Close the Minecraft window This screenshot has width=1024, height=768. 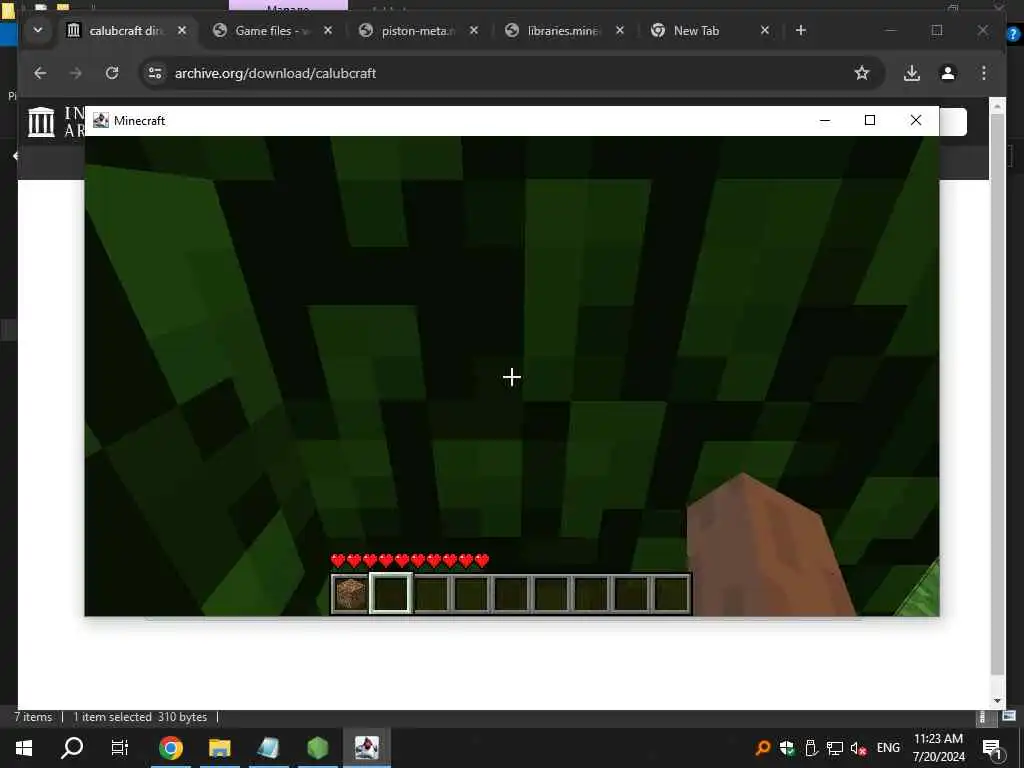[916, 120]
